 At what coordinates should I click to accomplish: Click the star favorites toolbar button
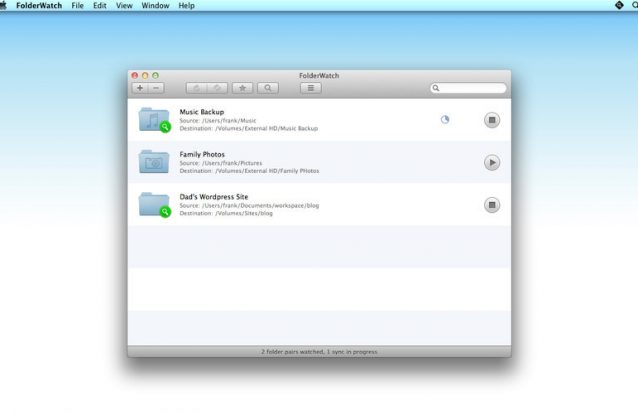coord(242,88)
